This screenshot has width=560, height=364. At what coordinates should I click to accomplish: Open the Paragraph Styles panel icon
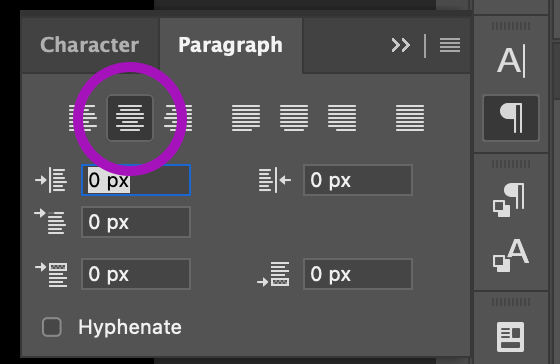point(509,200)
